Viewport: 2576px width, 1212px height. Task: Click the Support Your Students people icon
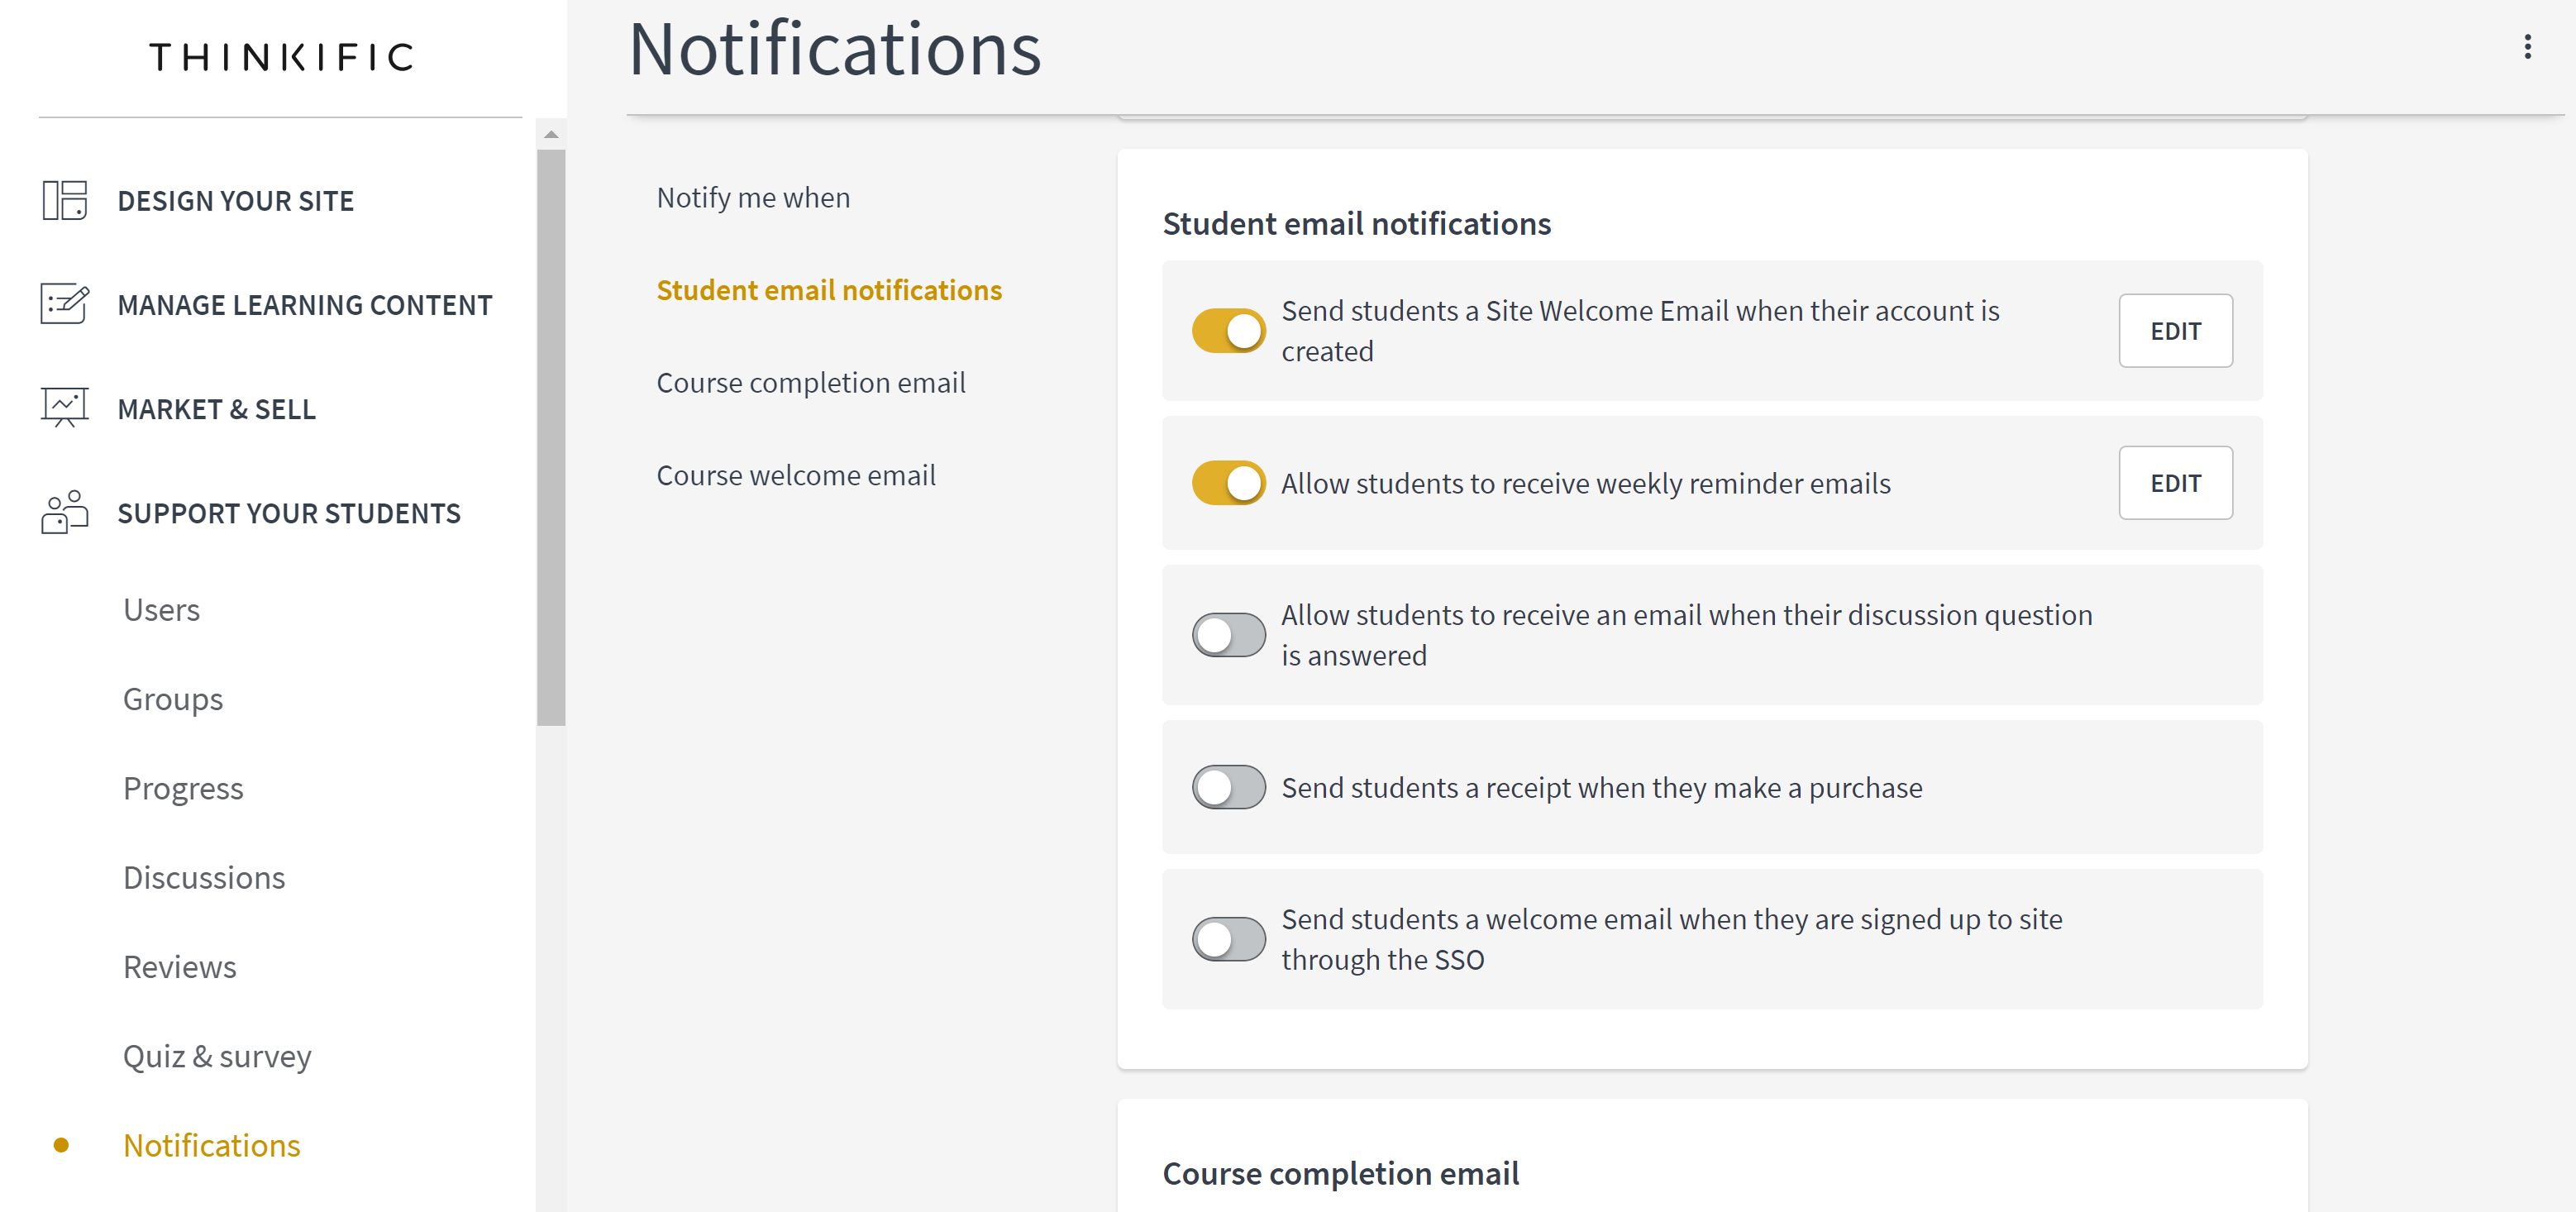point(65,513)
